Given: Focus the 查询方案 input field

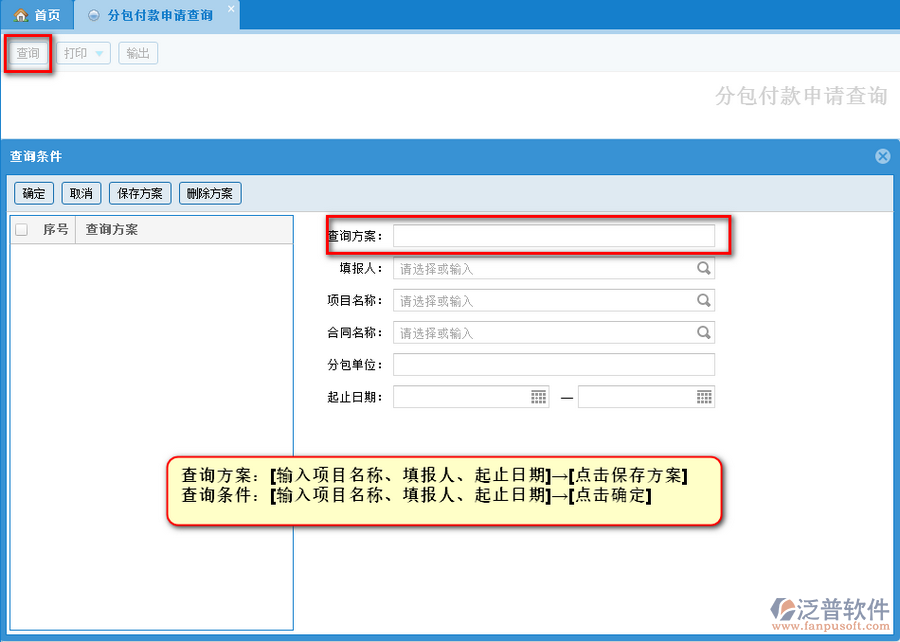Looking at the screenshot, I should point(554,236).
